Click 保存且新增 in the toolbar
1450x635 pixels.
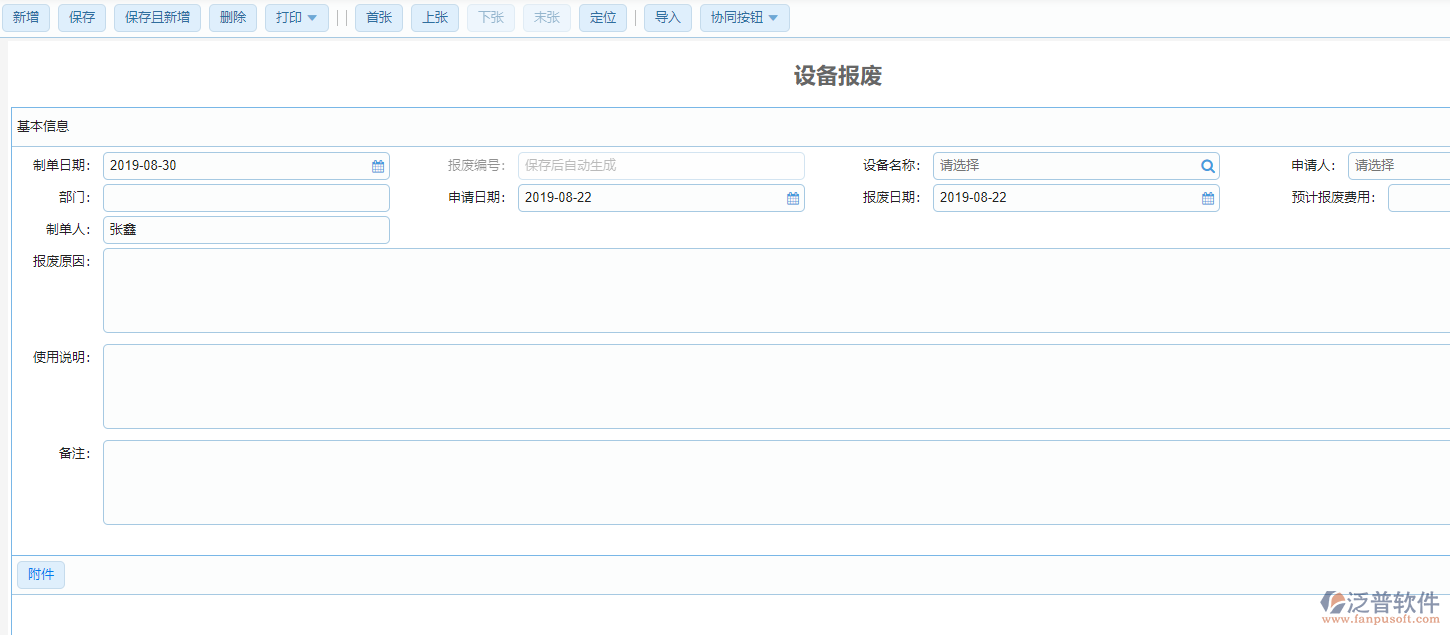coord(157,17)
